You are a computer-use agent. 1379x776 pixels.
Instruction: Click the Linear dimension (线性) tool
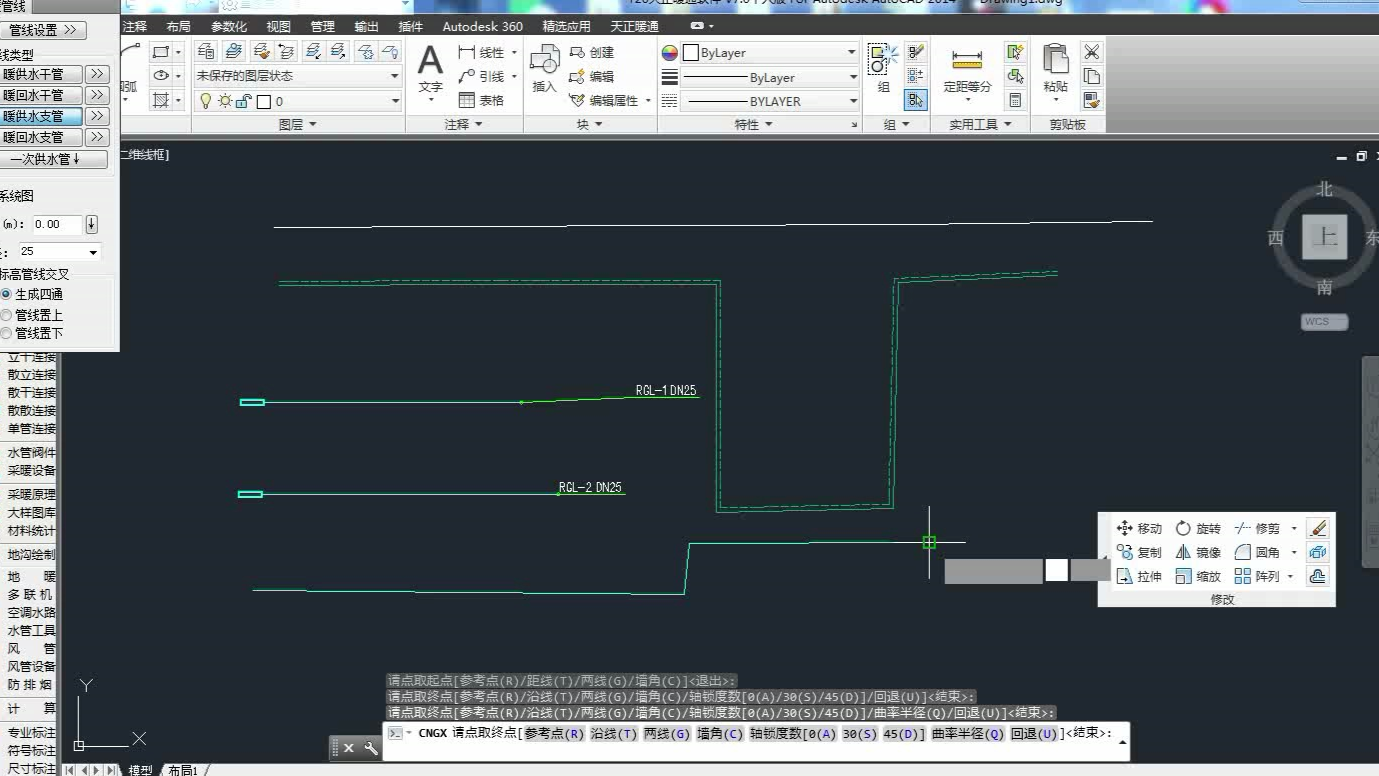(482, 52)
